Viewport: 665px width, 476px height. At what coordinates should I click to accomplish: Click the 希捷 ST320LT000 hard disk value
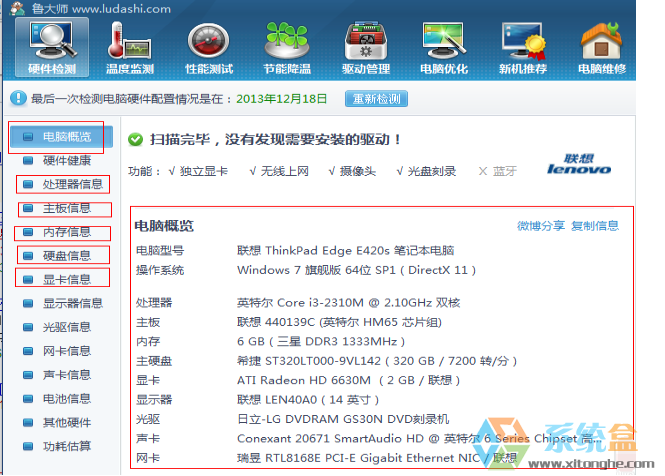[377, 361]
